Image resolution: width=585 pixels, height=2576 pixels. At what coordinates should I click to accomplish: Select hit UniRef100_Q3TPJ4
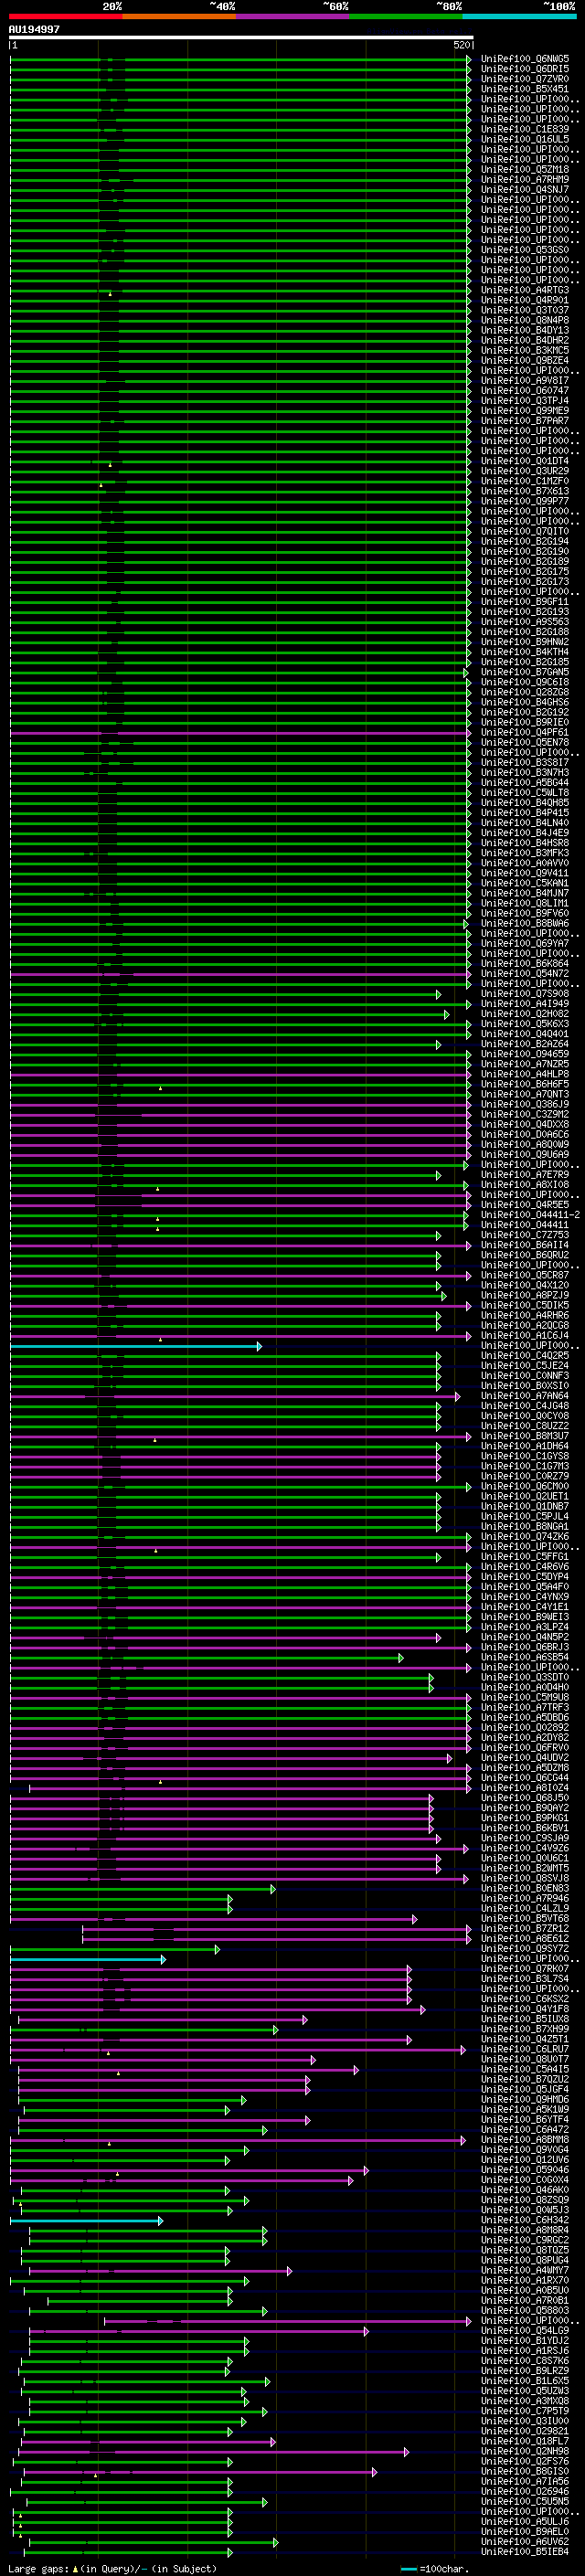click(x=525, y=401)
